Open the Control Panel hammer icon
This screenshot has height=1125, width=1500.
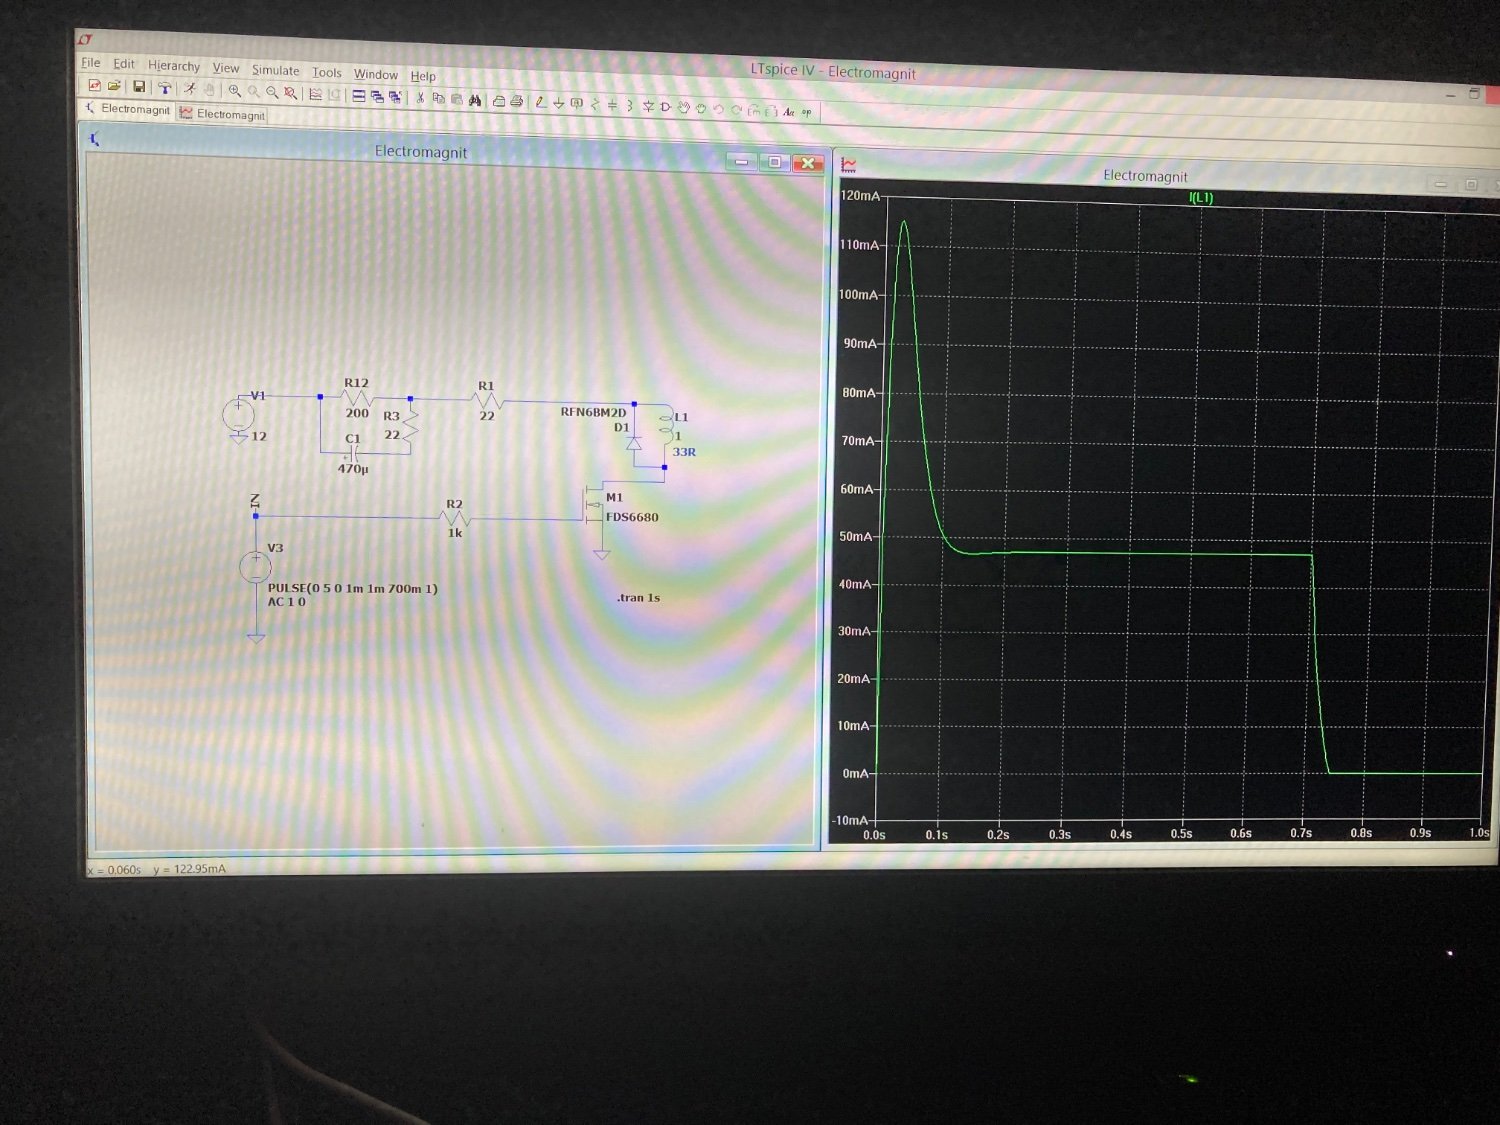pos(165,88)
